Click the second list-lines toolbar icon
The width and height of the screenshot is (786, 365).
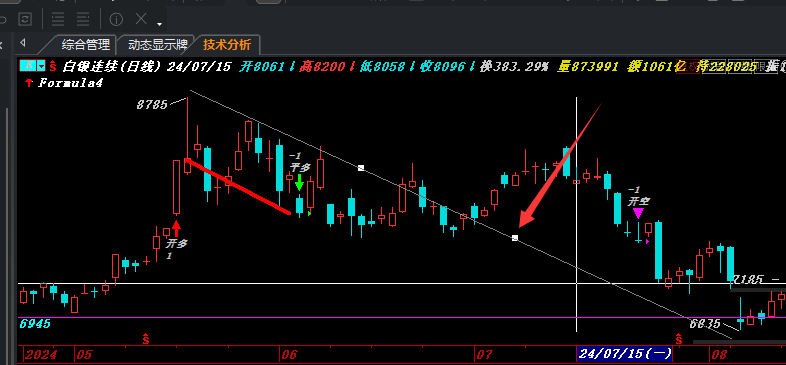click(x=83, y=20)
